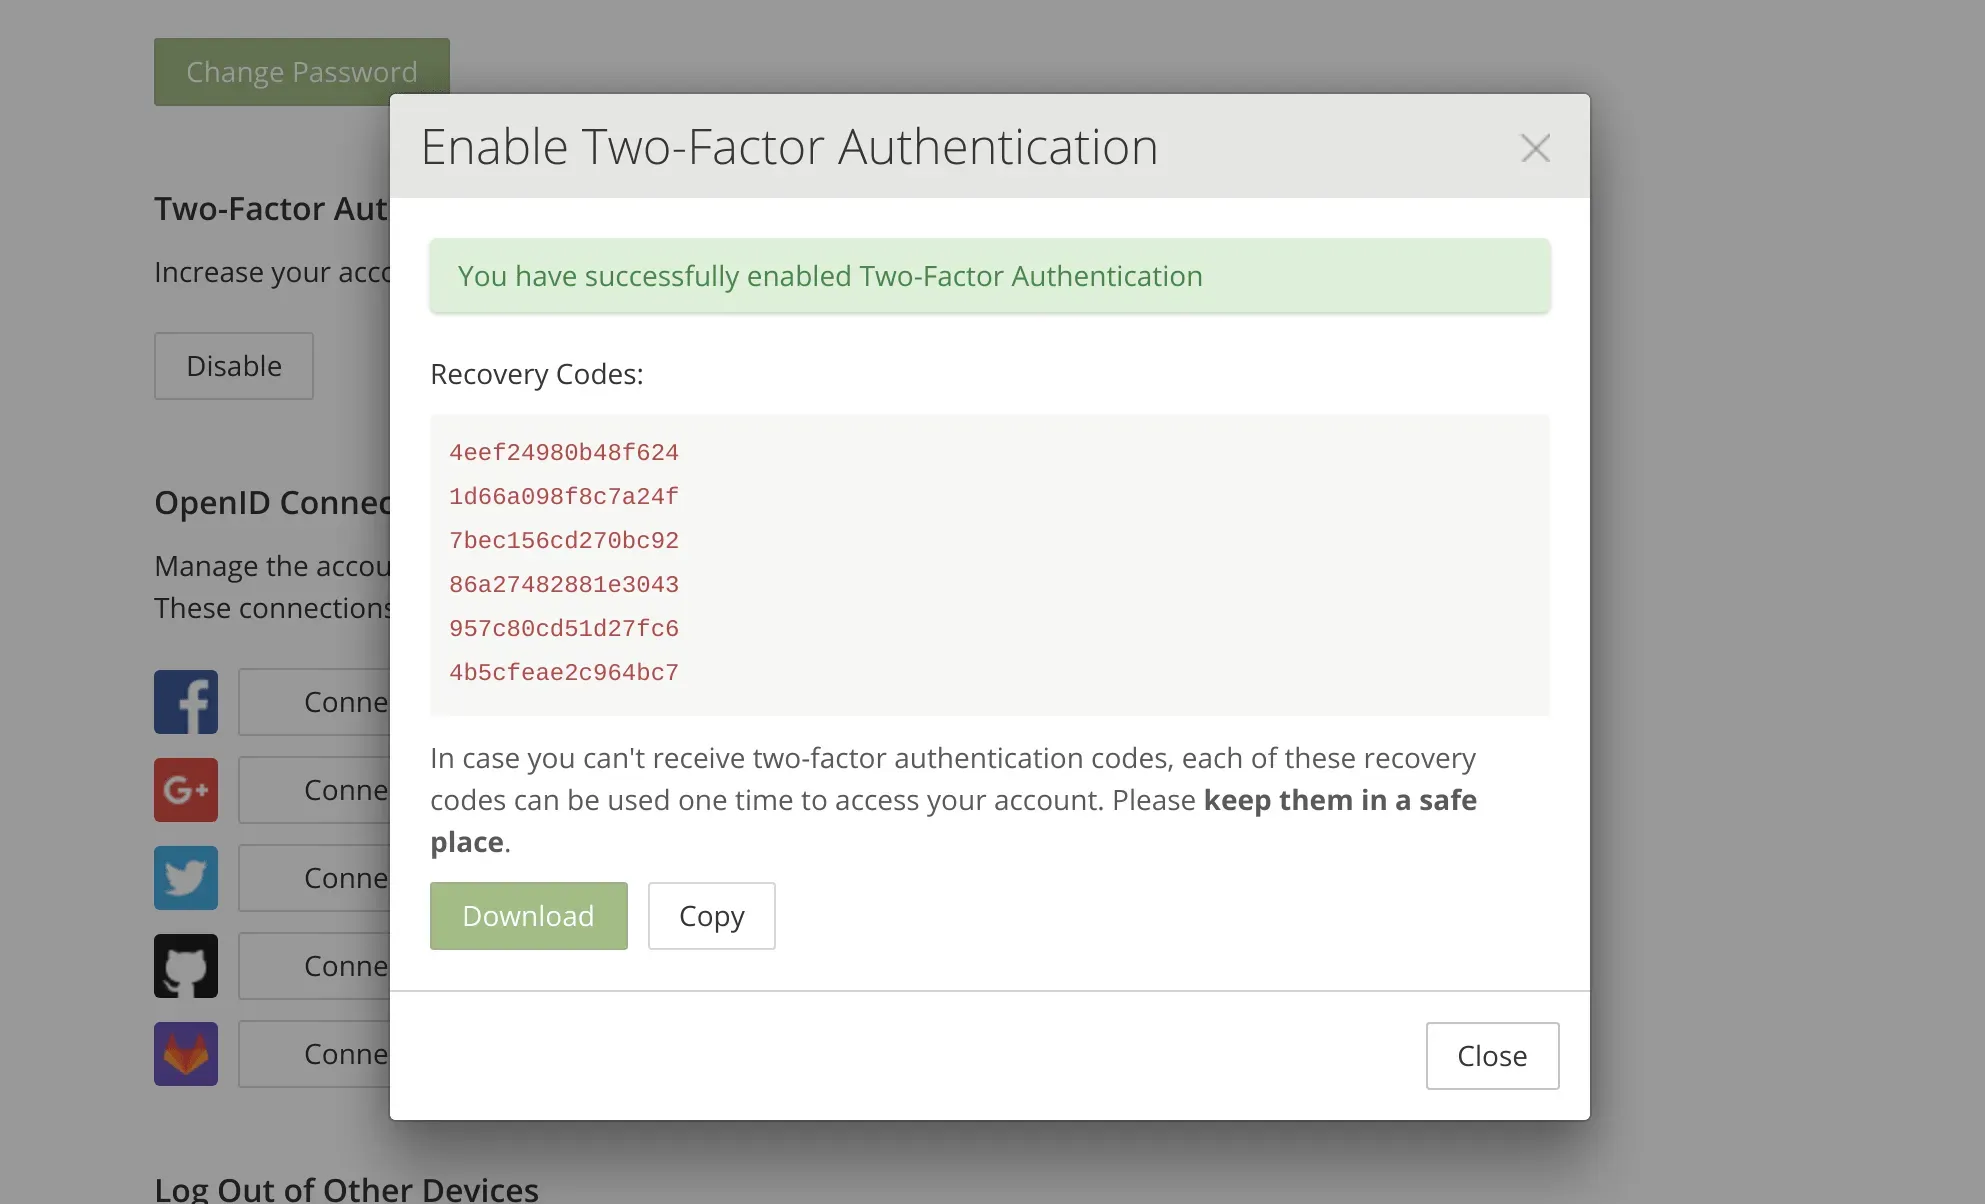Click the Change Password button
Screen dimensions: 1985x1204
[x=302, y=68]
